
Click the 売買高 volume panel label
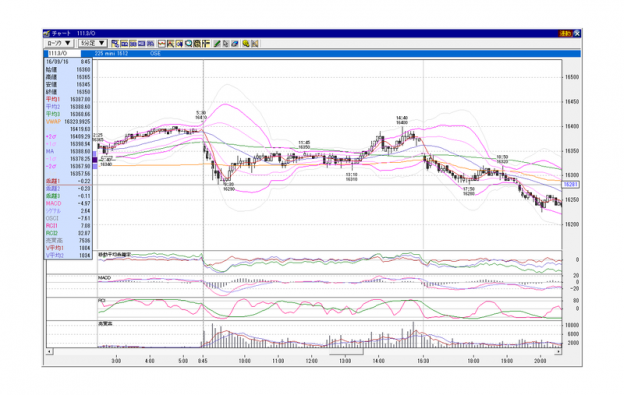pos(105,324)
